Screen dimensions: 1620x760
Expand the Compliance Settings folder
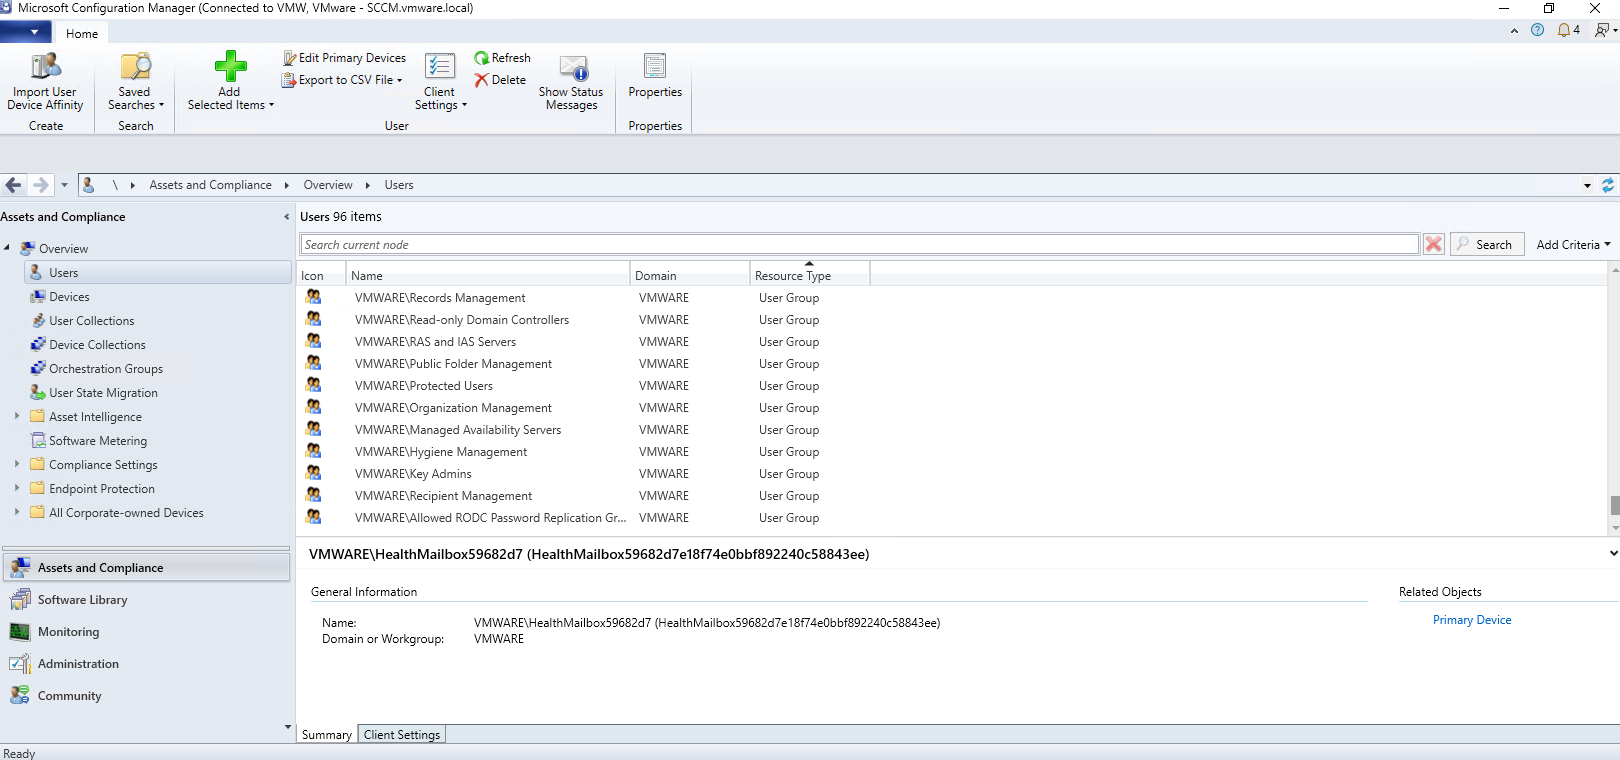click(17, 464)
